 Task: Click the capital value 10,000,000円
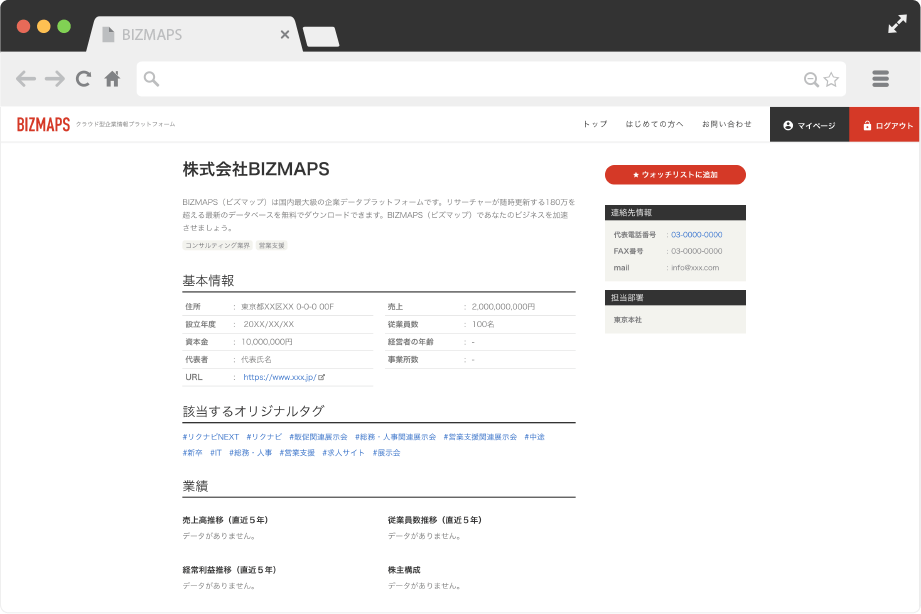pyautogui.click(x=267, y=342)
